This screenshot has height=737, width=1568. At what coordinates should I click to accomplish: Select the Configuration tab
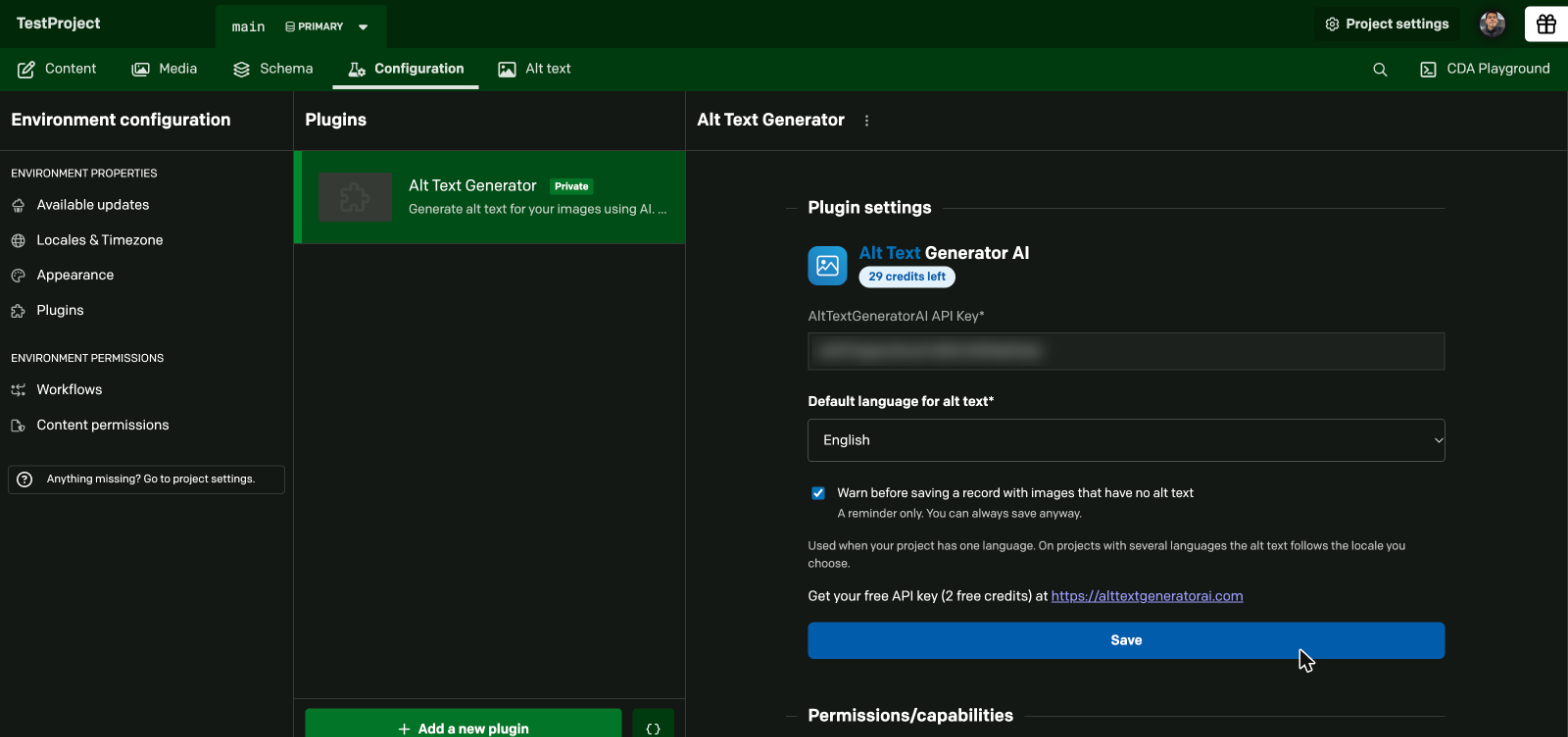(406, 69)
